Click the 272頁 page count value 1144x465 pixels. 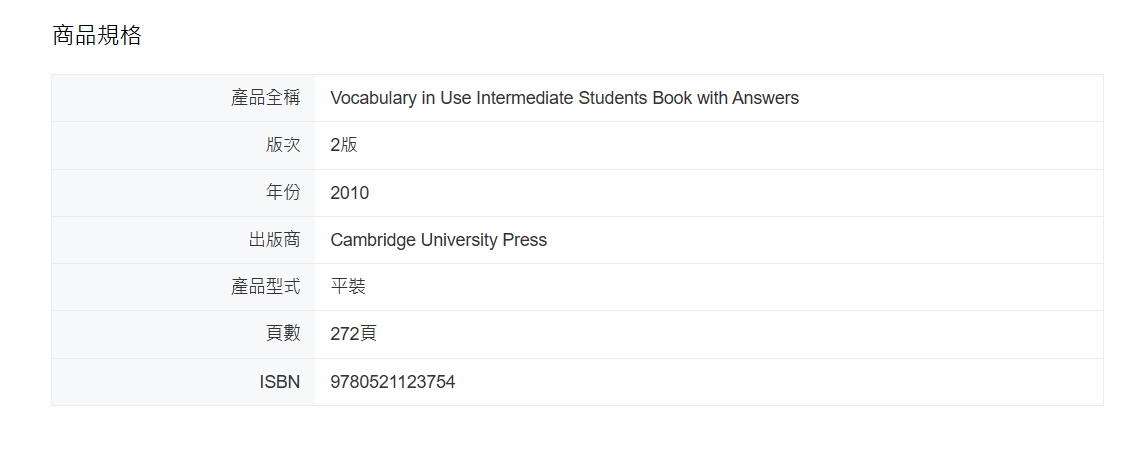[x=354, y=334]
